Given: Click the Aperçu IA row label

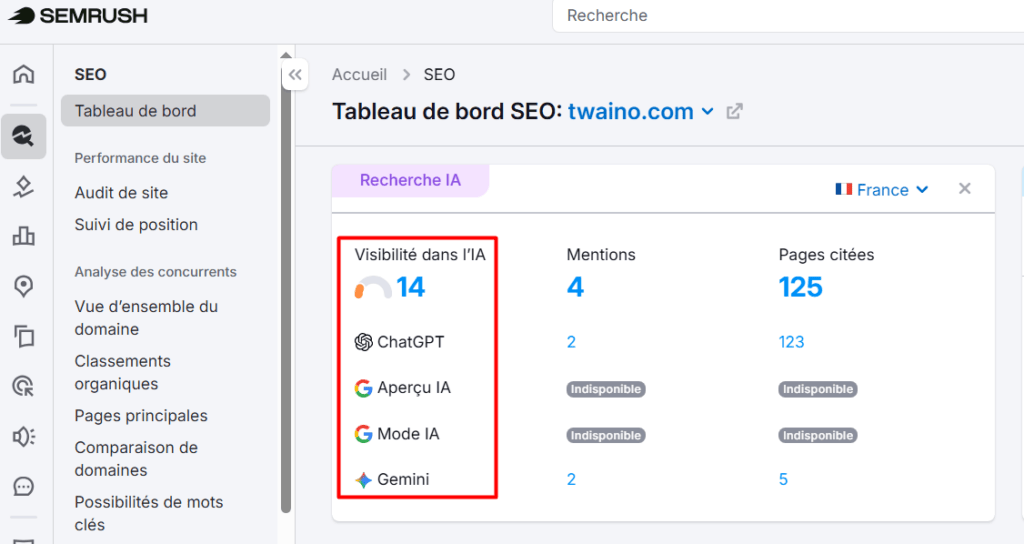Looking at the screenshot, I should pyautogui.click(x=414, y=388).
